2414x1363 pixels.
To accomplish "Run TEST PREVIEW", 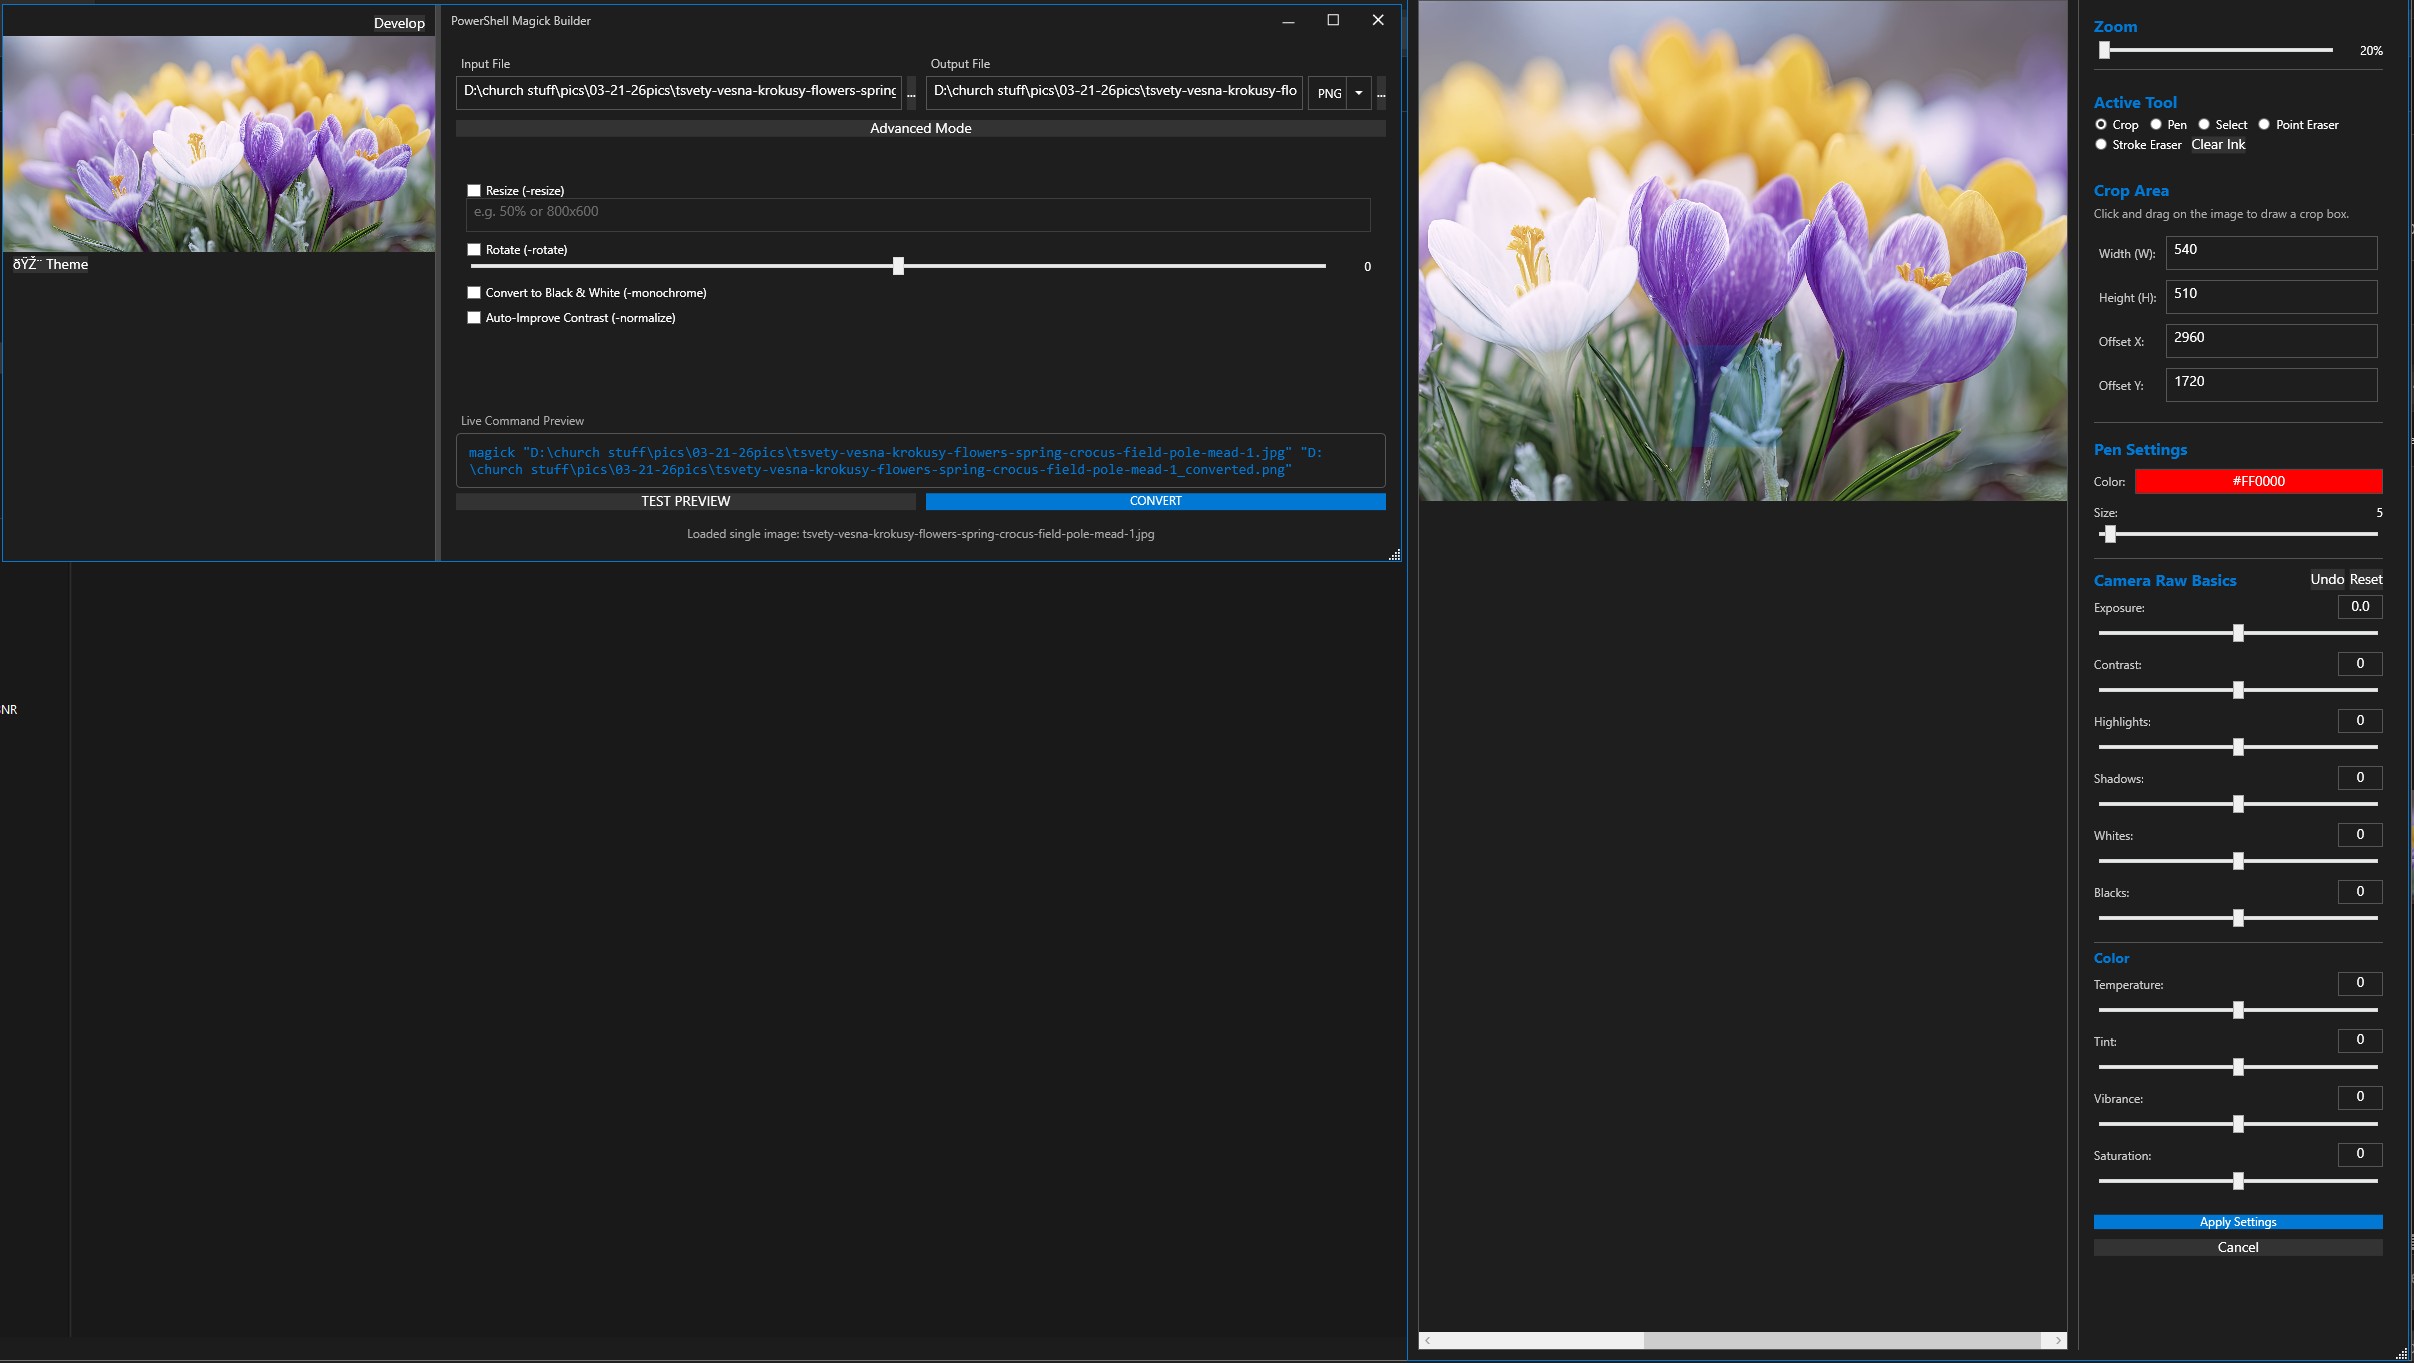I will point(685,500).
